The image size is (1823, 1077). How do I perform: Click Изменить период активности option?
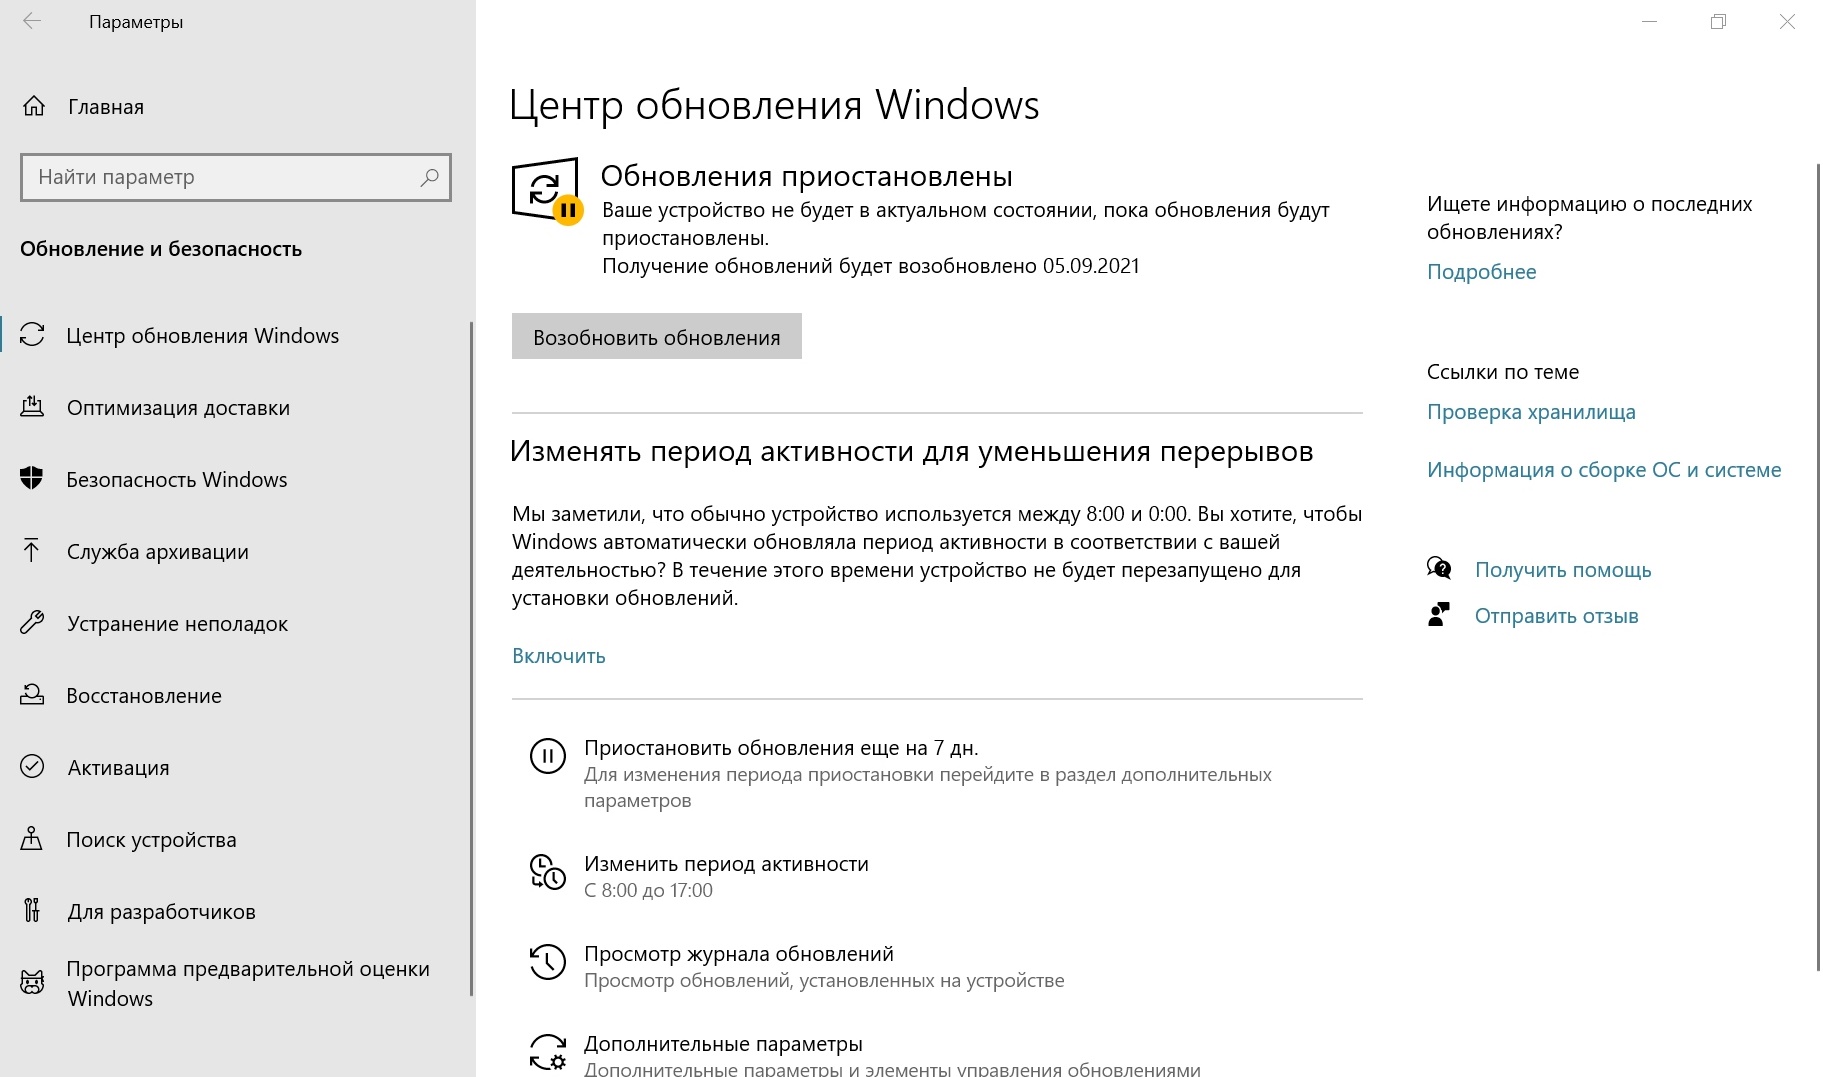coord(726,864)
